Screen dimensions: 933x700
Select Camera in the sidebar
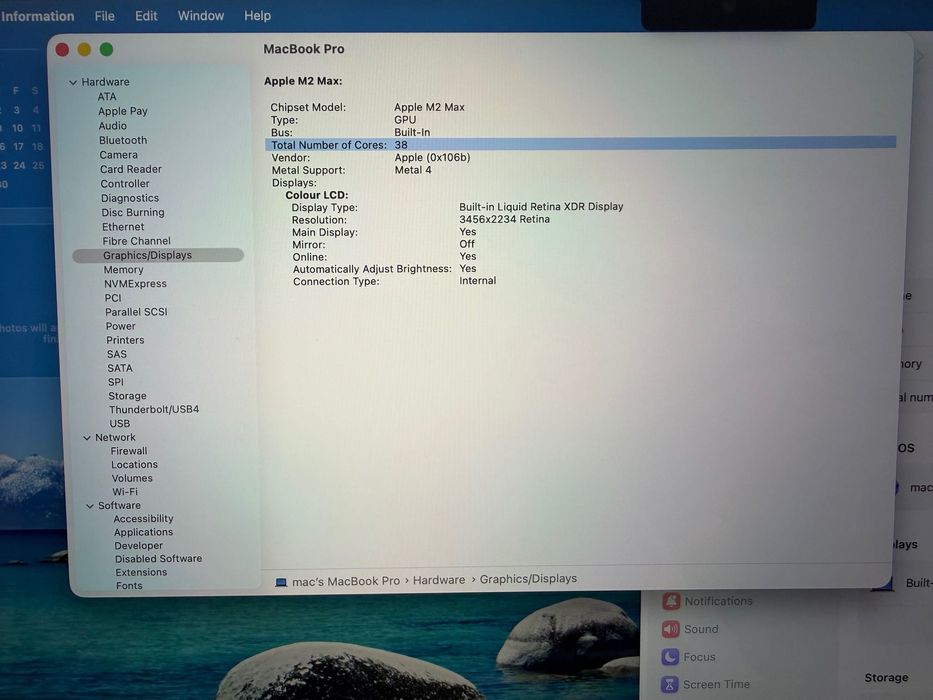(x=118, y=155)
